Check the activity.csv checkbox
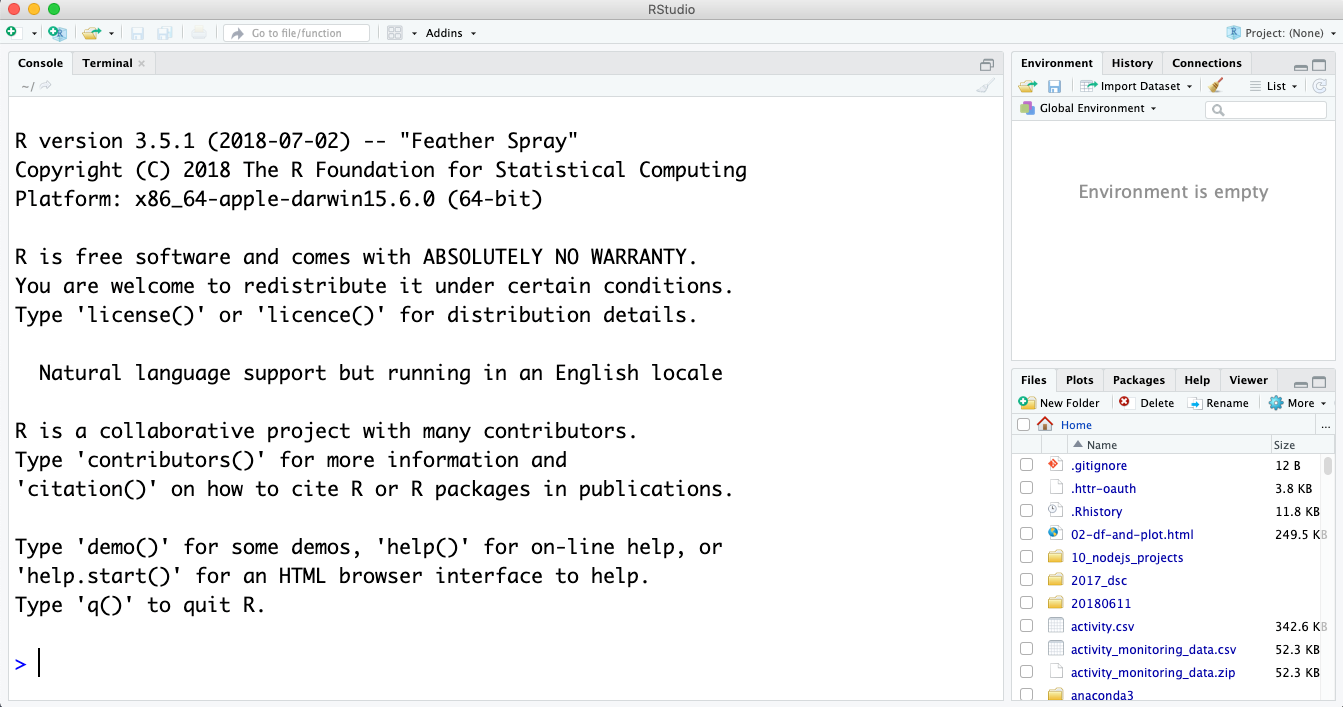Screen dimensions: 1343x707 point(1026,626)
